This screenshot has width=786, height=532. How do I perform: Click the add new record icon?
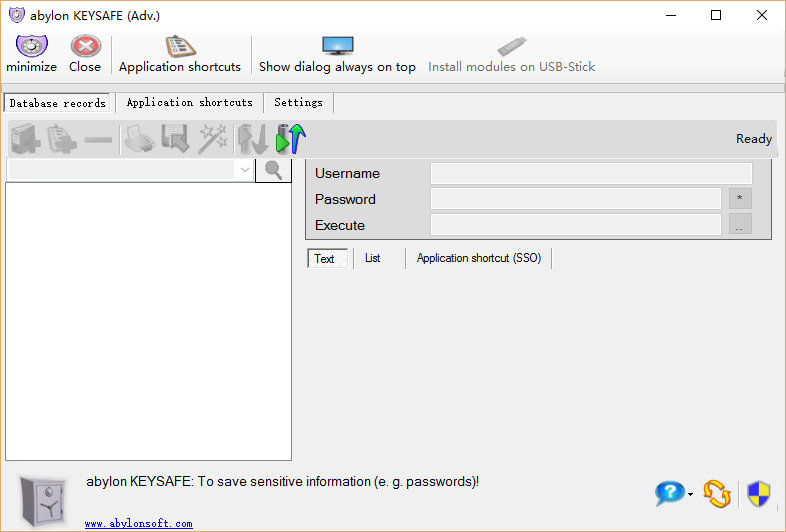pyautogui.click(x=26, y=139)
